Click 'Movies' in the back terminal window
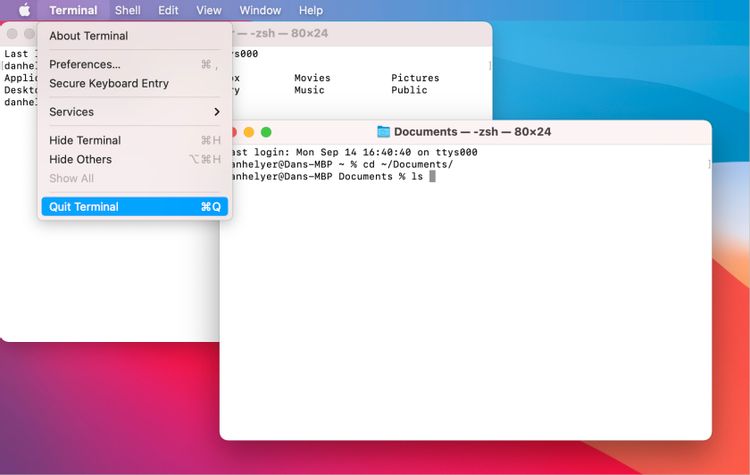This screenshot has height=475, width=750. pyautogui.click(x=312, y=77)
